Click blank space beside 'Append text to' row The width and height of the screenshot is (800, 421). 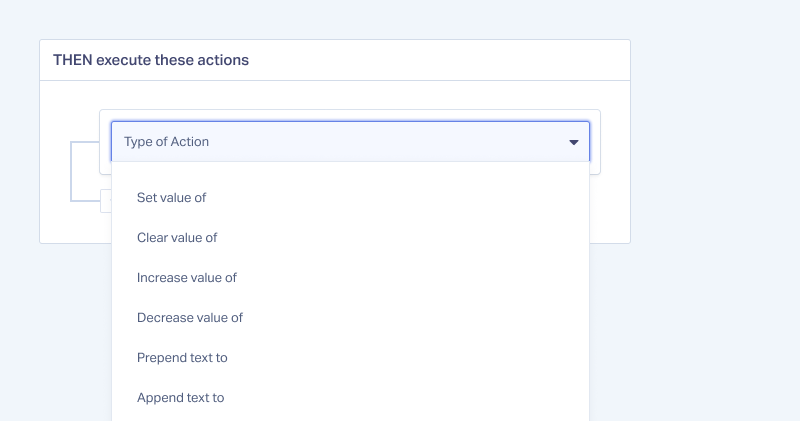tap(408, 398)
